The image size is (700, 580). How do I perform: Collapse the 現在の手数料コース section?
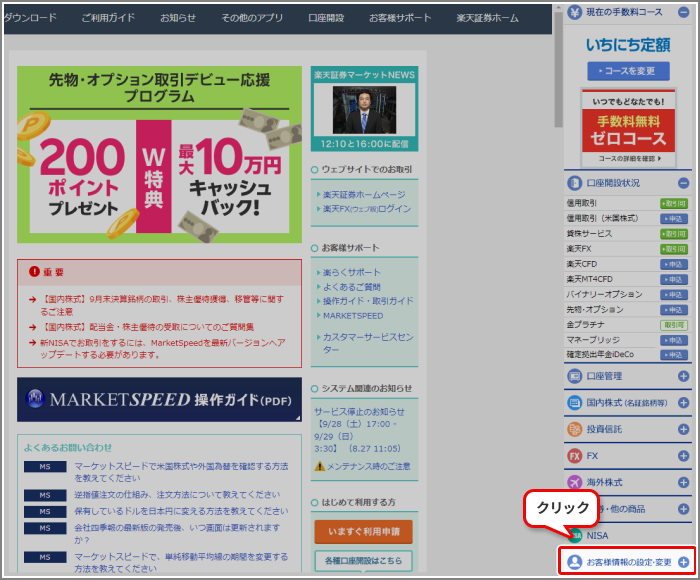tap(683, 12)
